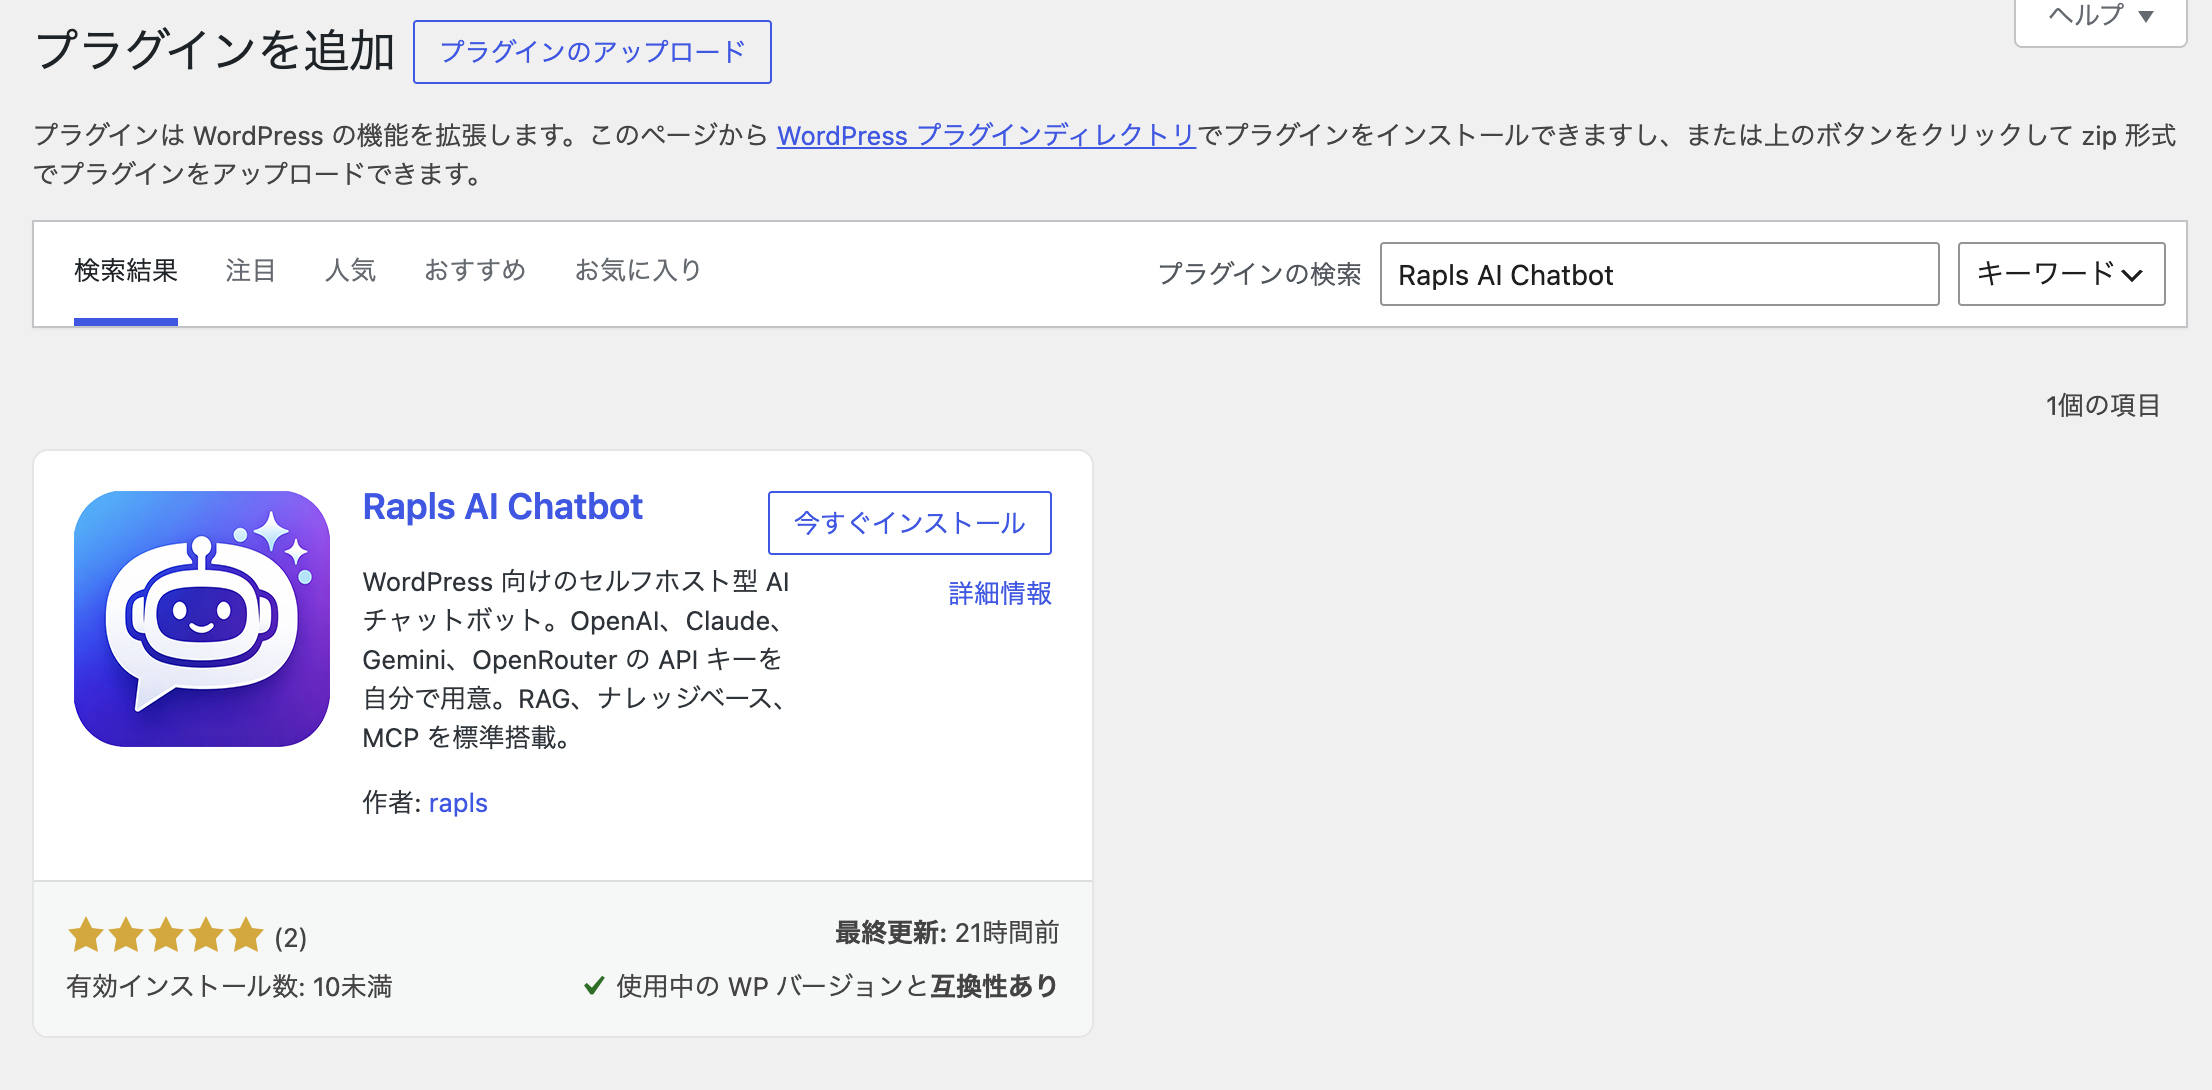
Task: Open the WordPress プラグインディレクトリ link
Action: [x=986, y=135]
